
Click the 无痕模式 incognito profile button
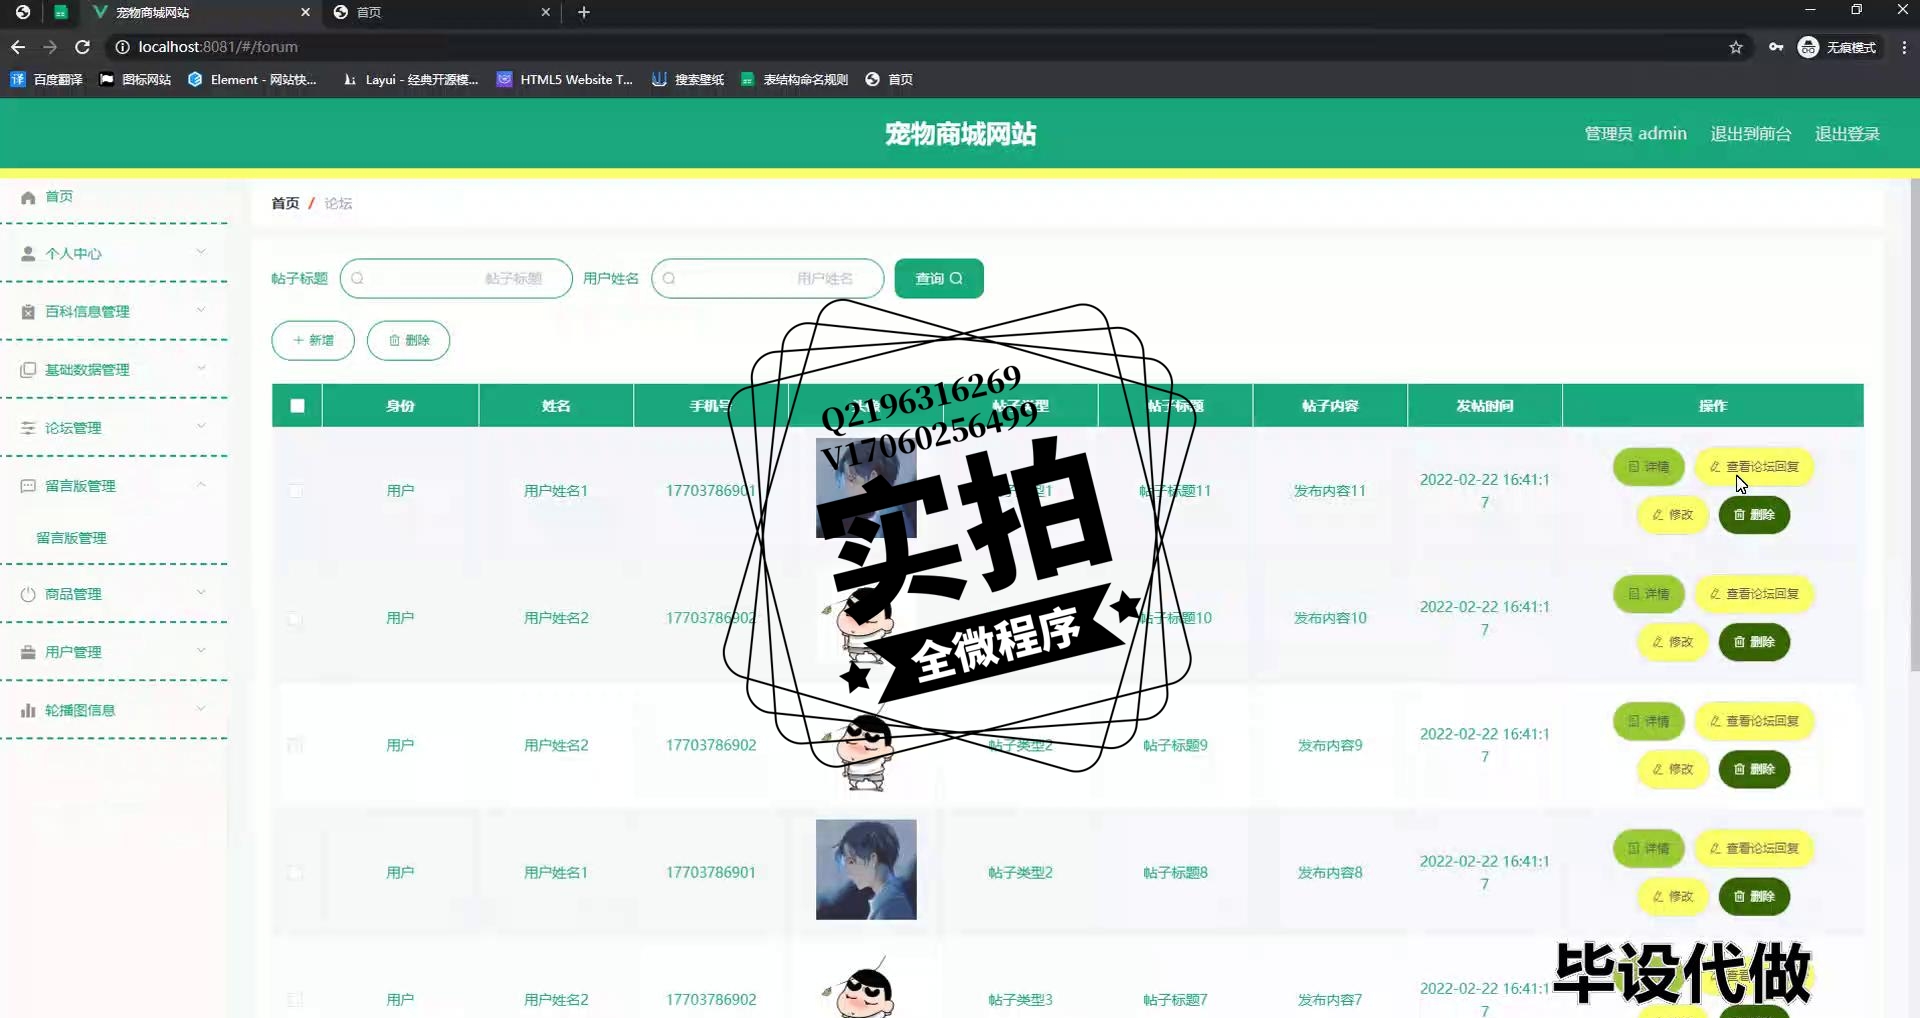1838,47
